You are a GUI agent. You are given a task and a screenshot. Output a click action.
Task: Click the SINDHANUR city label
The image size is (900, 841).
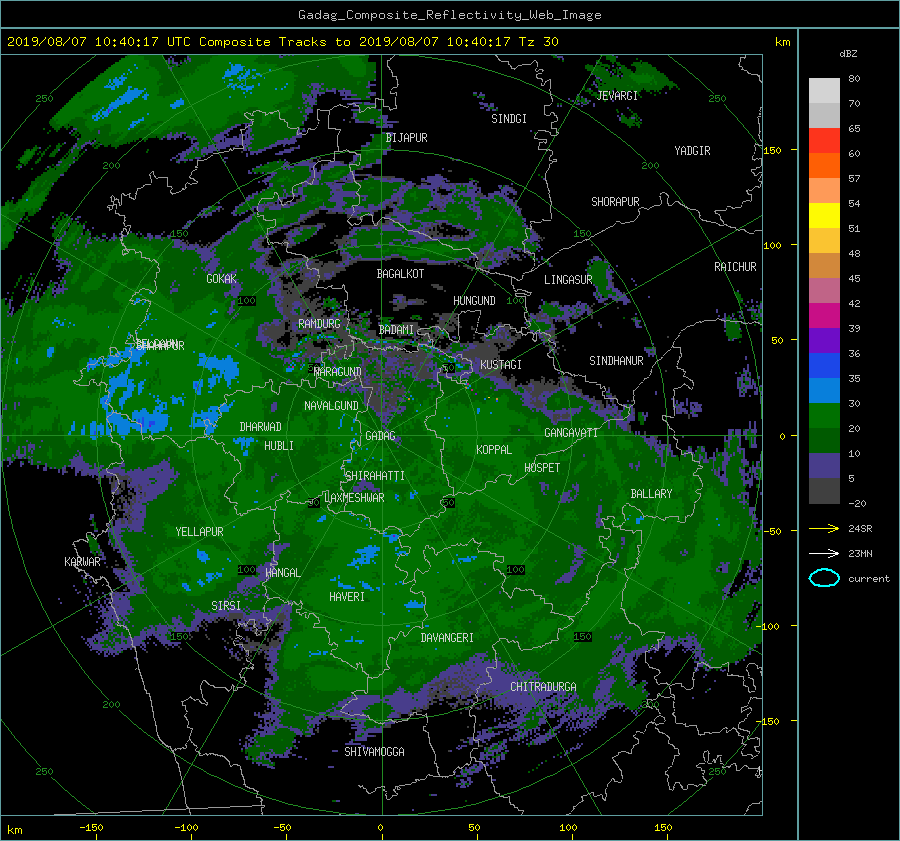tap(616, 361)
